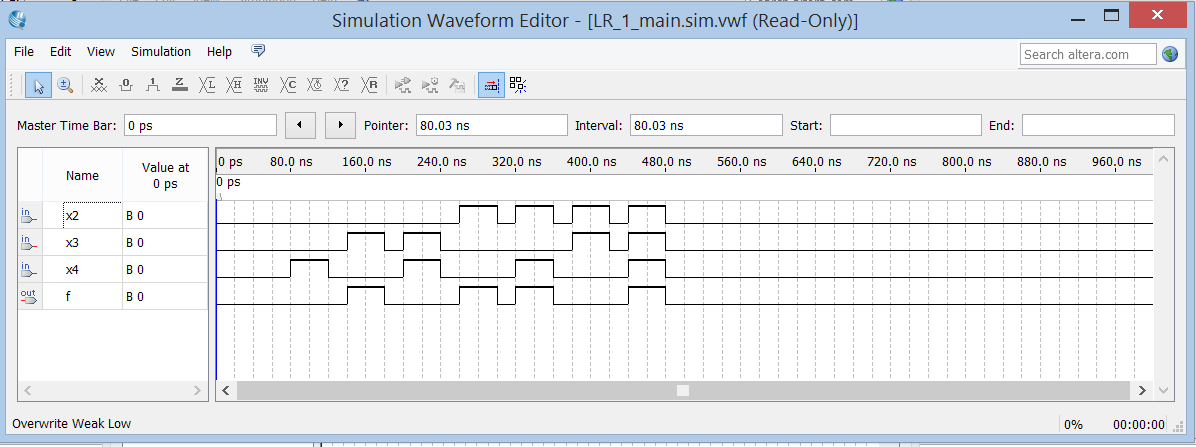Open Count Value (C) tool

pos(288,85)
